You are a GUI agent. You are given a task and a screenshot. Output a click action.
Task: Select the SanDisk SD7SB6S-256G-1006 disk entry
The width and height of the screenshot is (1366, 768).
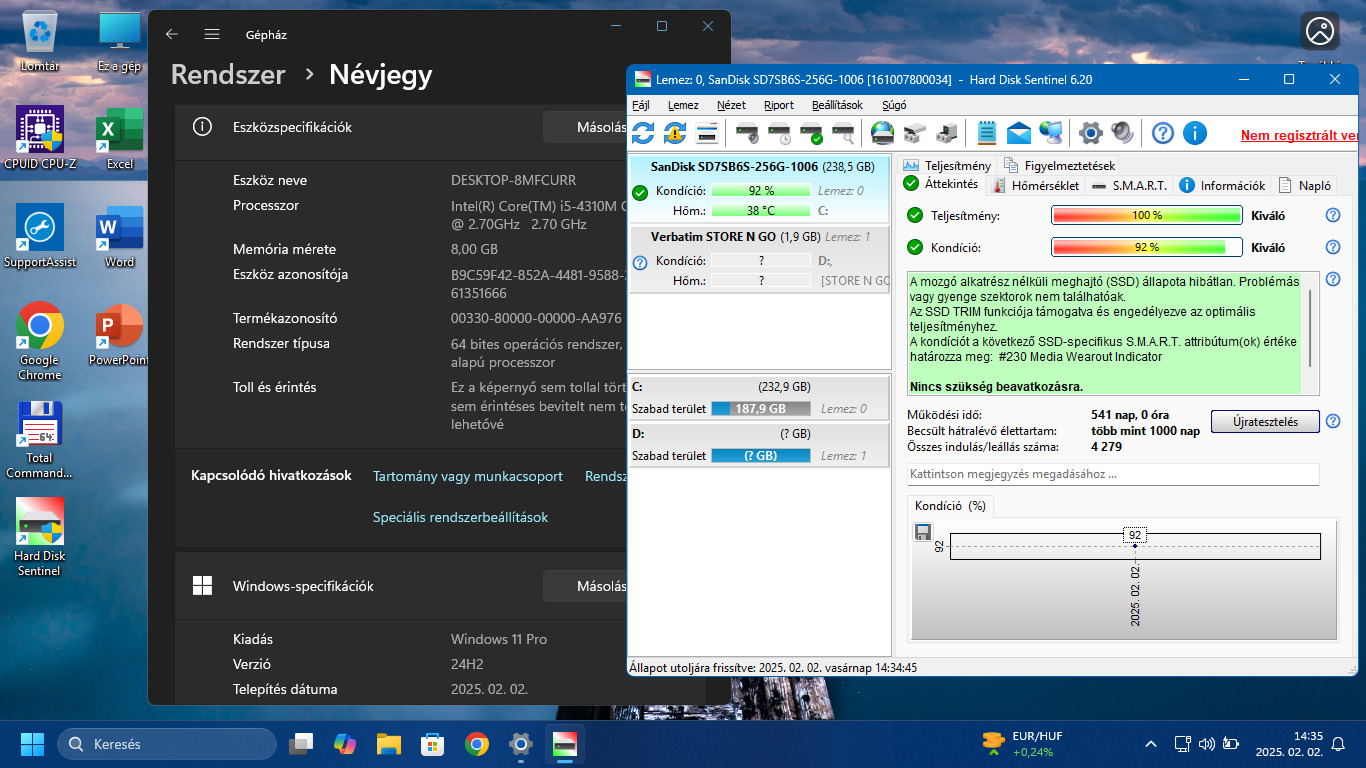tap(760, 188)
